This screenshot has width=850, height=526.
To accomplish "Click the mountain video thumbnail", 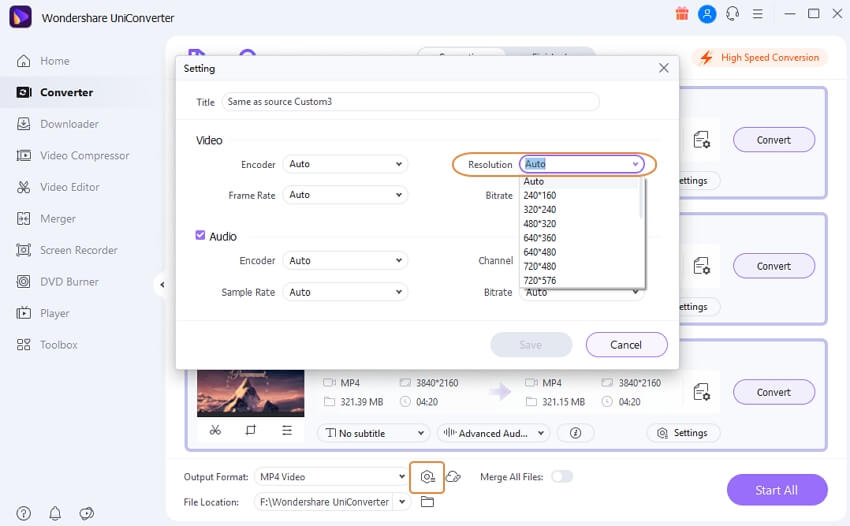I will click(250, 393).
